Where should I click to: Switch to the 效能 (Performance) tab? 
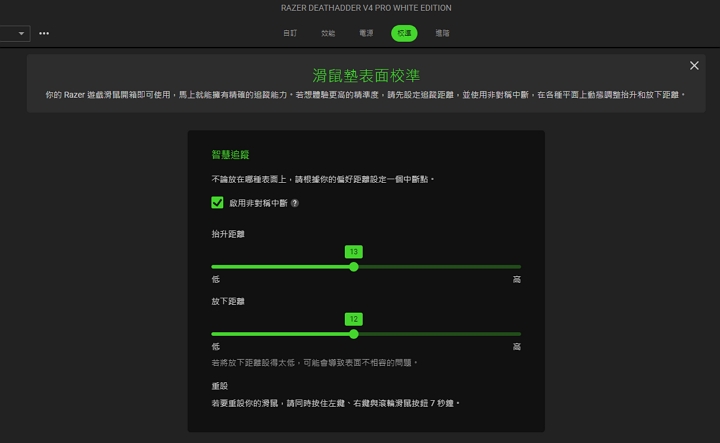328,33
